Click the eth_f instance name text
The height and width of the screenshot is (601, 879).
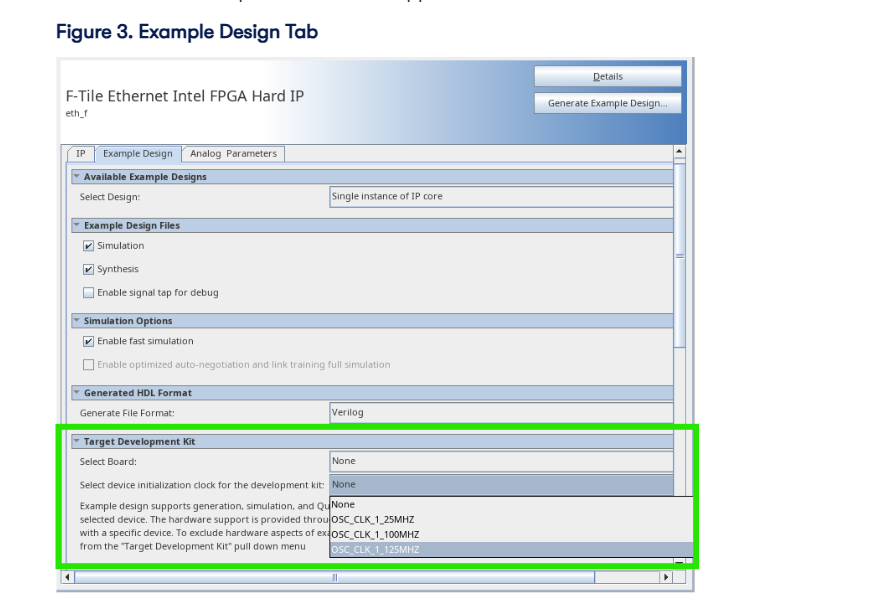76,113
